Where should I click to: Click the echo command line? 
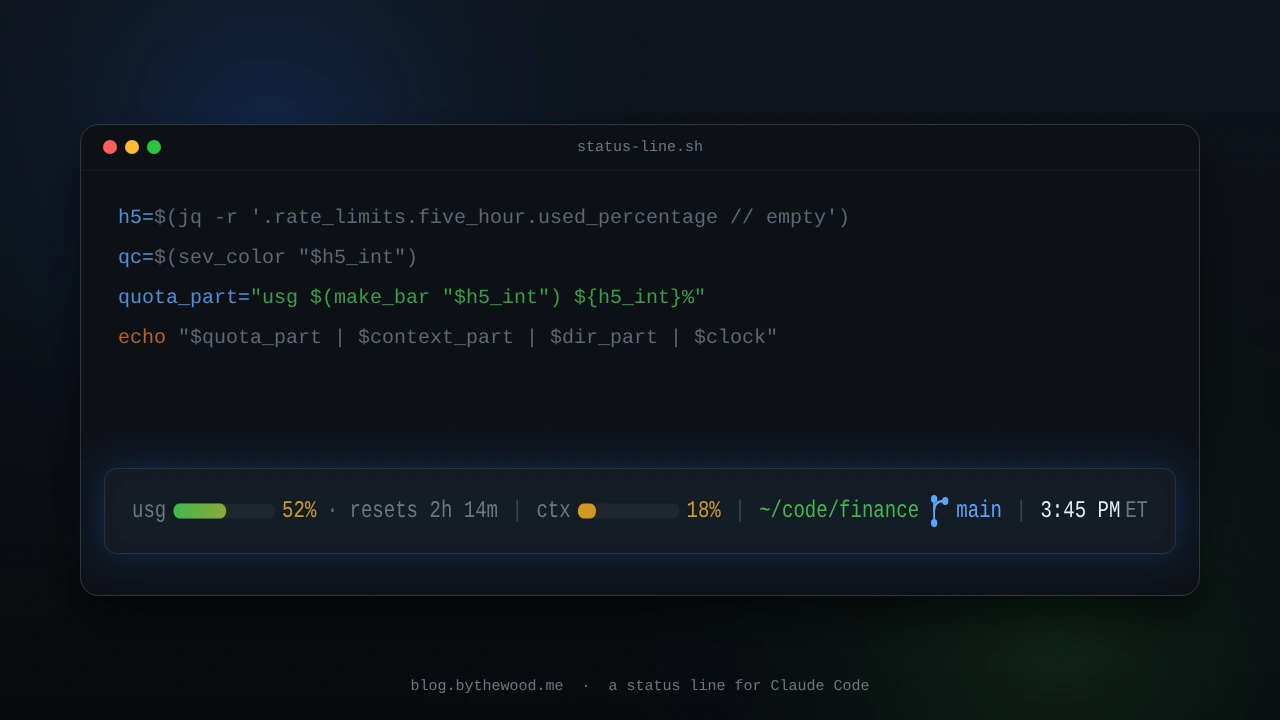(448, 338)
